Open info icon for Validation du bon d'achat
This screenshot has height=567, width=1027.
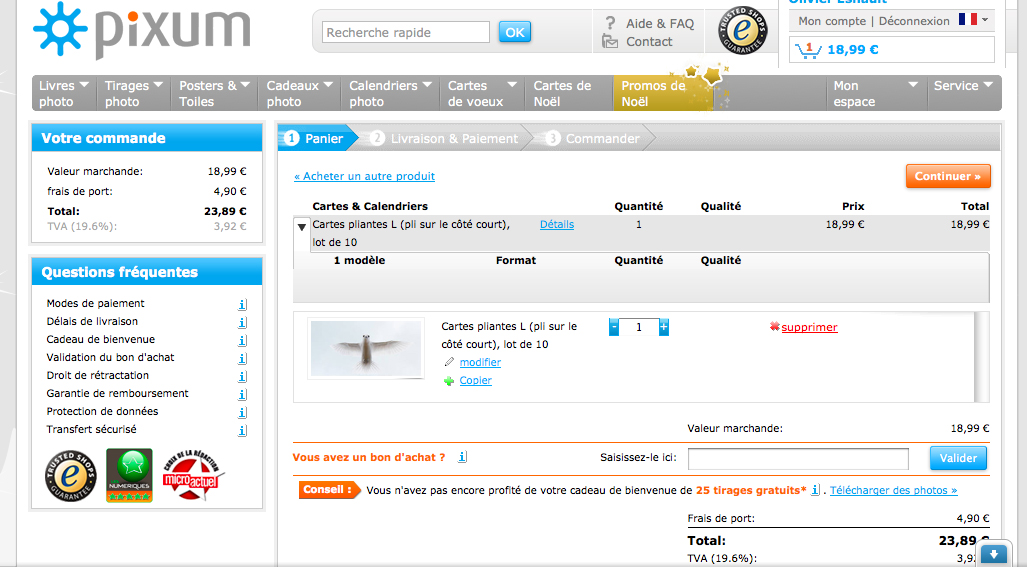pyautogui.click(x=242, y=358)
